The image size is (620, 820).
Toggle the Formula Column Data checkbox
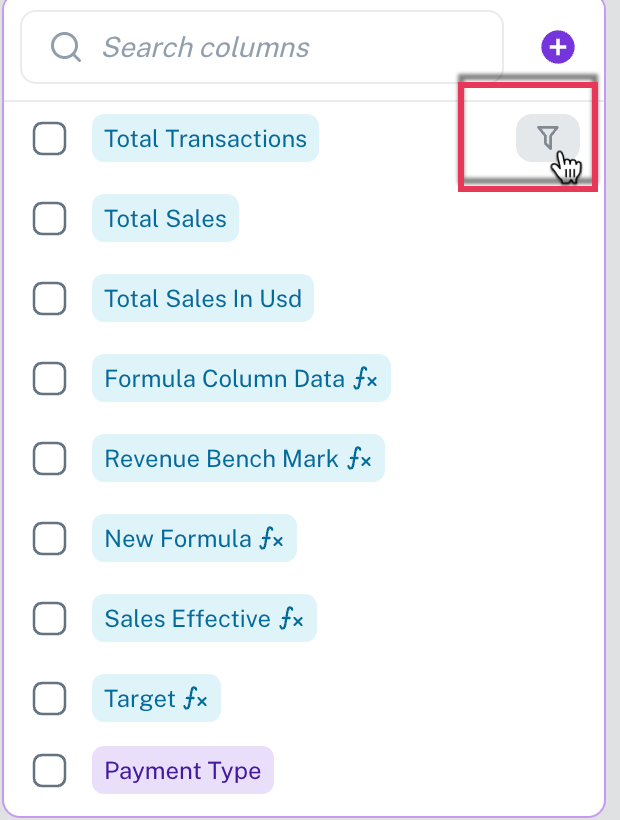(x=50, y=379)
